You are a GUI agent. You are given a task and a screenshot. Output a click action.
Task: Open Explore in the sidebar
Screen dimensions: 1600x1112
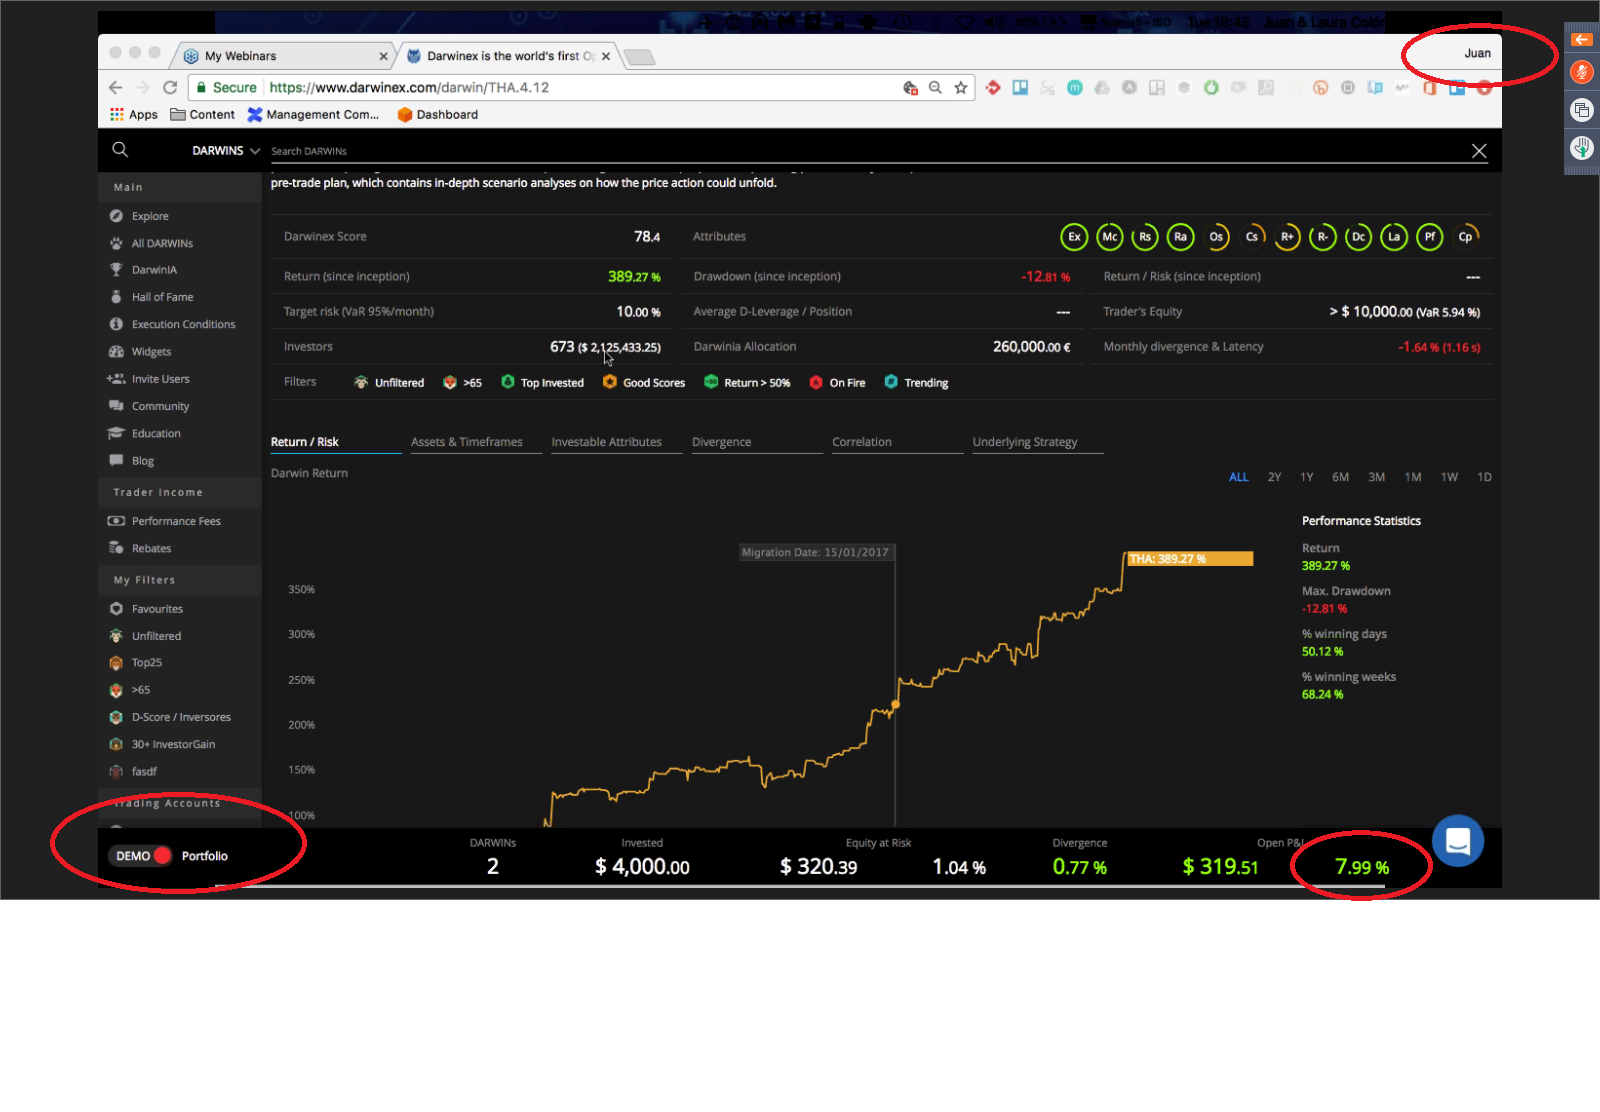(150, 216)
